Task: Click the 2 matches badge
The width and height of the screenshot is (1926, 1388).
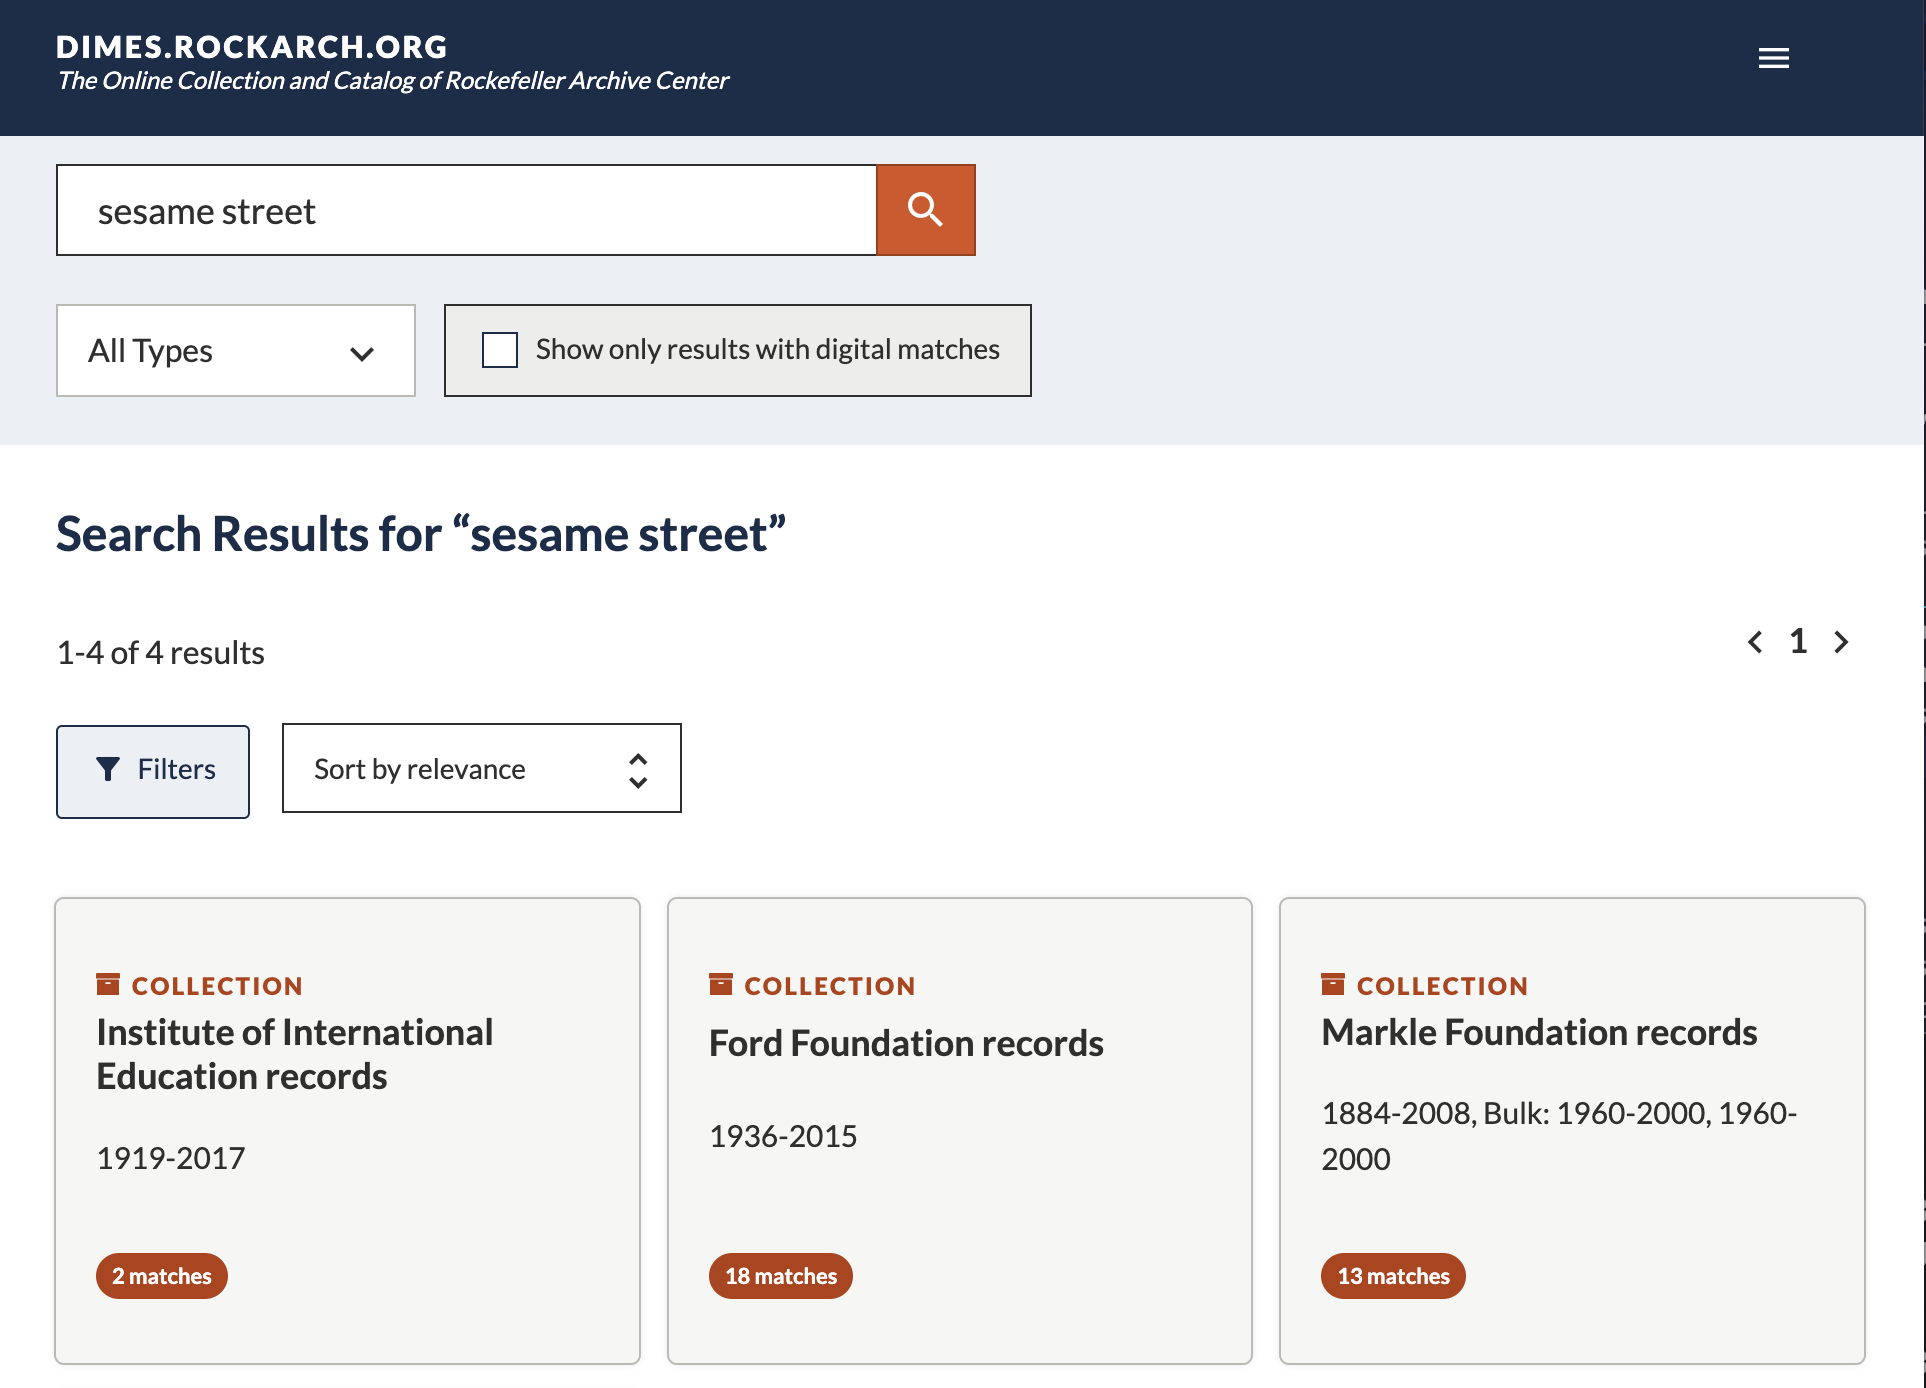Action: (x=162, y=1276)
